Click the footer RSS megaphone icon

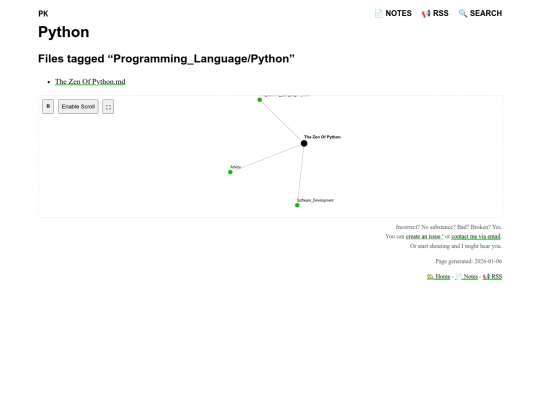tap(486, 277)
